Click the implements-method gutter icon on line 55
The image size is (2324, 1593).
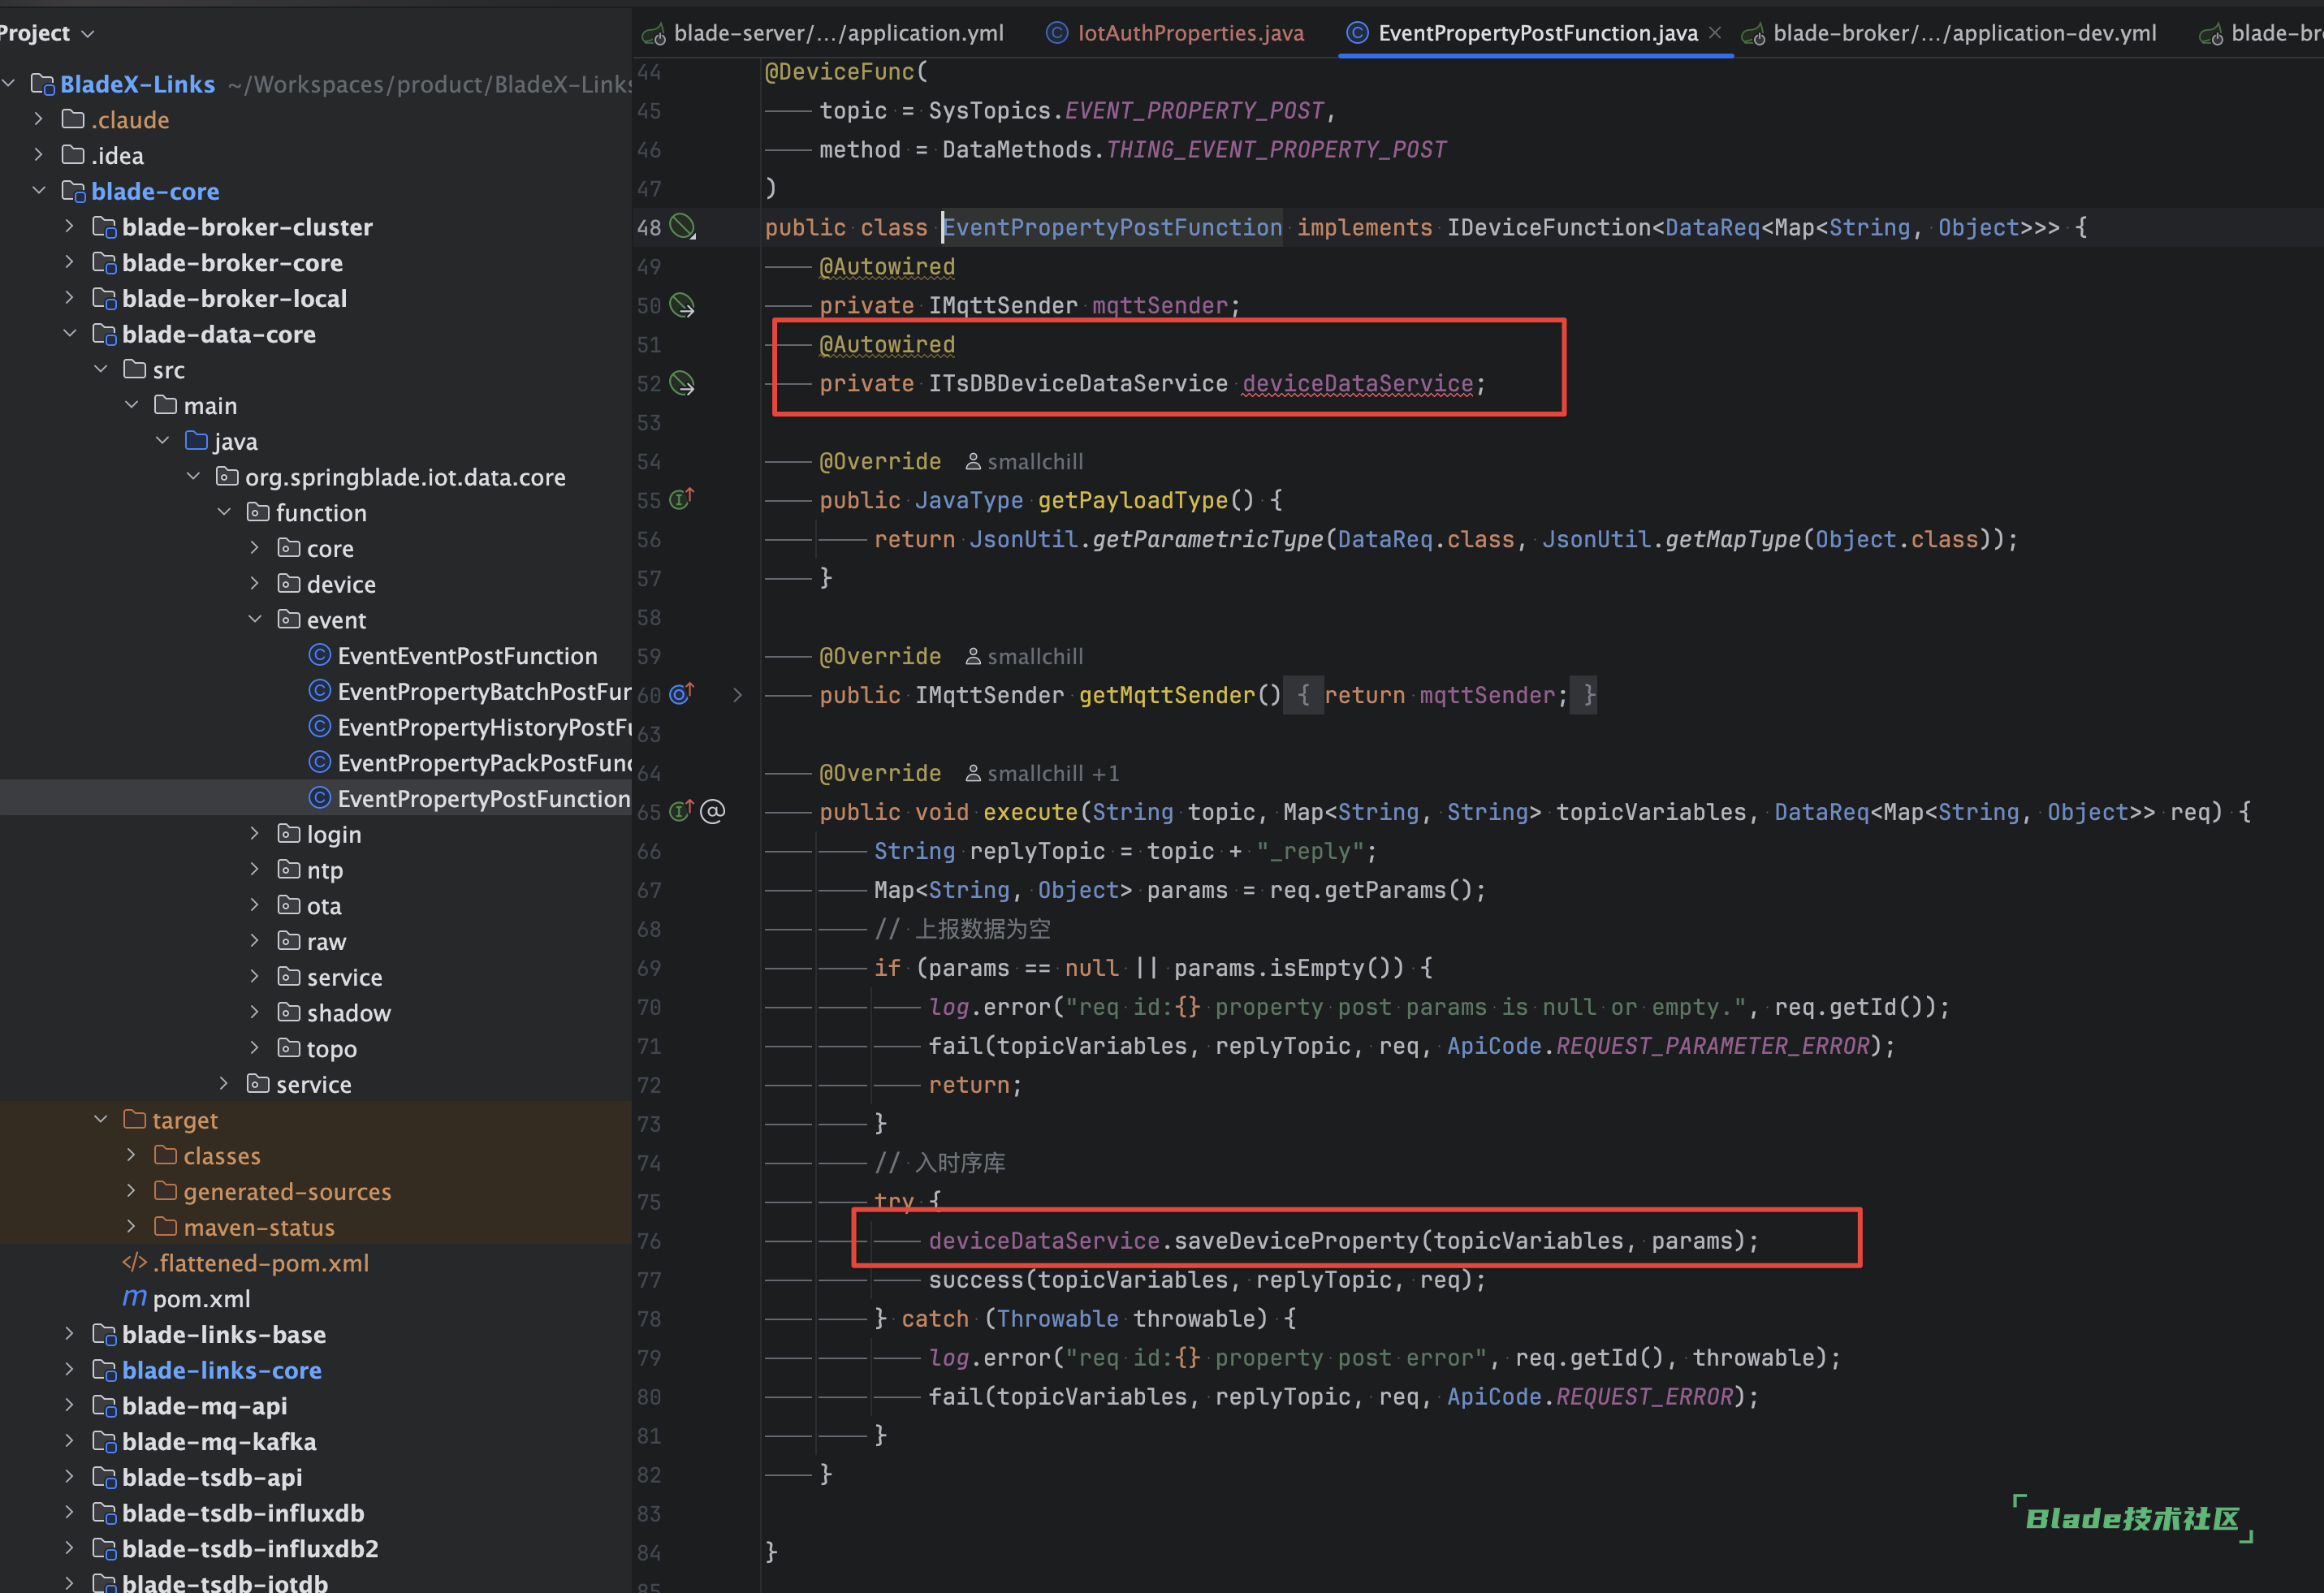[682, 499]
